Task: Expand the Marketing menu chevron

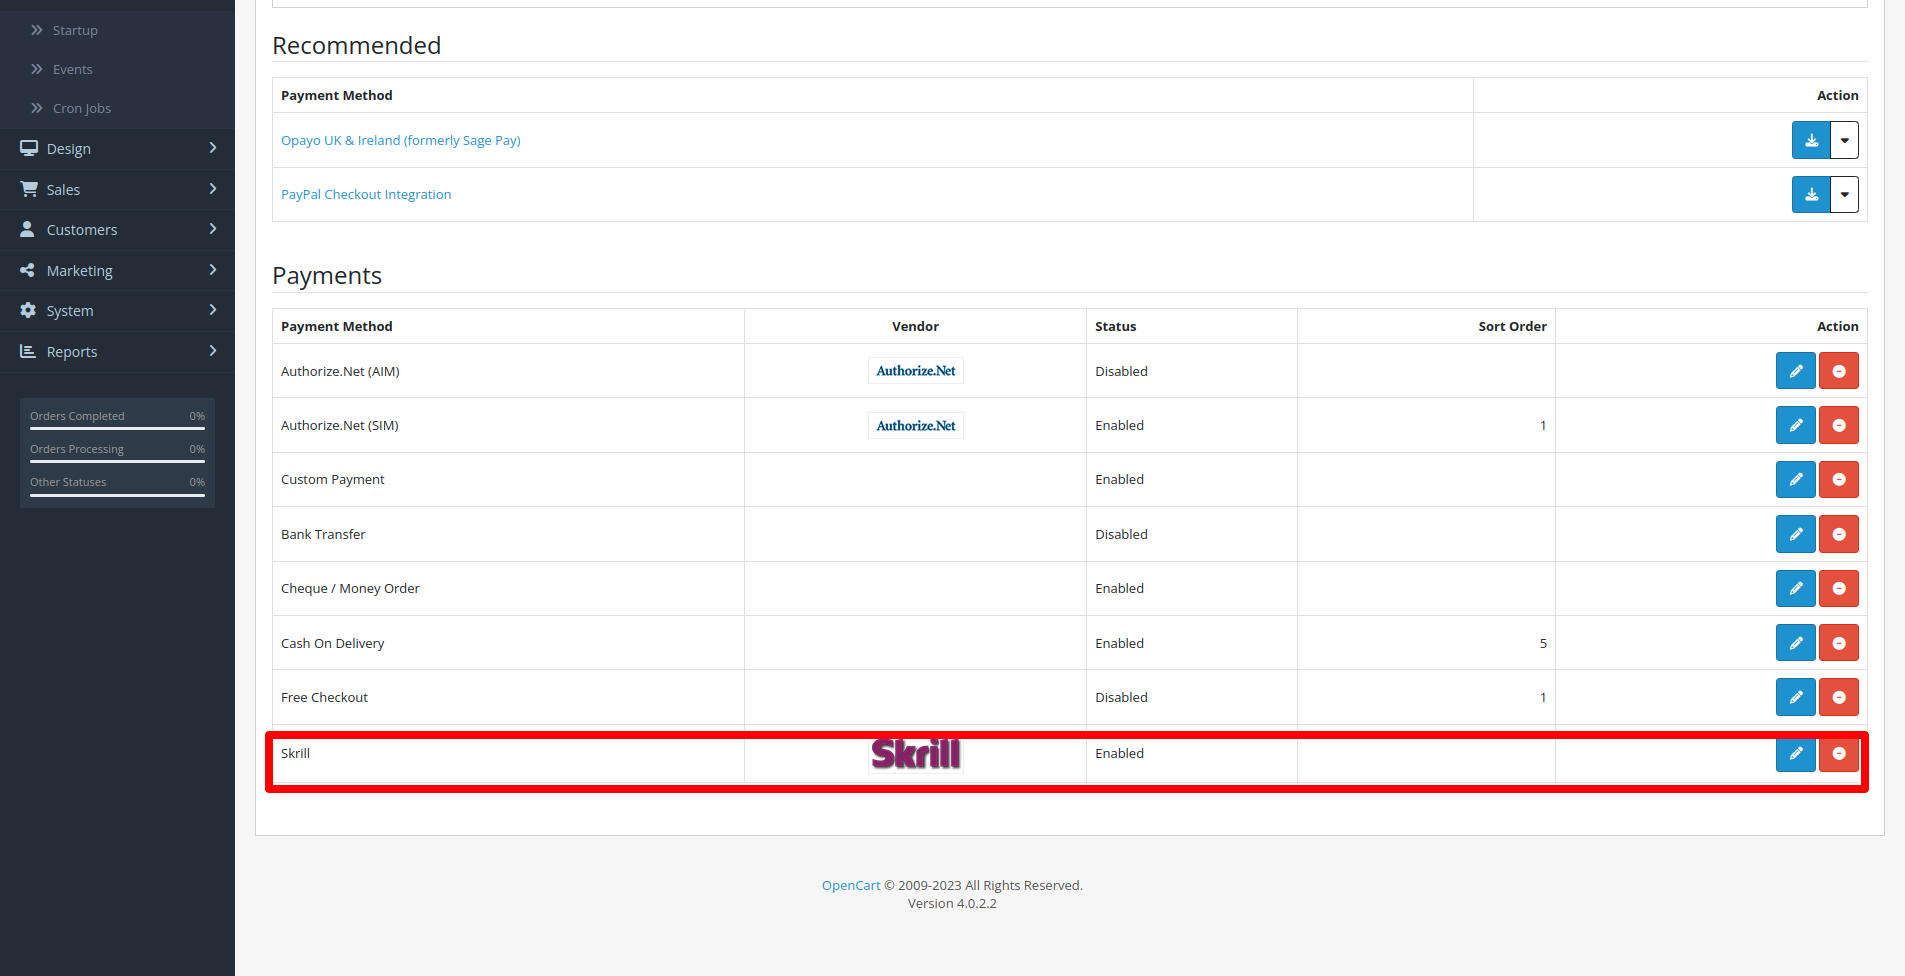Action: pyautogui.click(x=213, y=270)
